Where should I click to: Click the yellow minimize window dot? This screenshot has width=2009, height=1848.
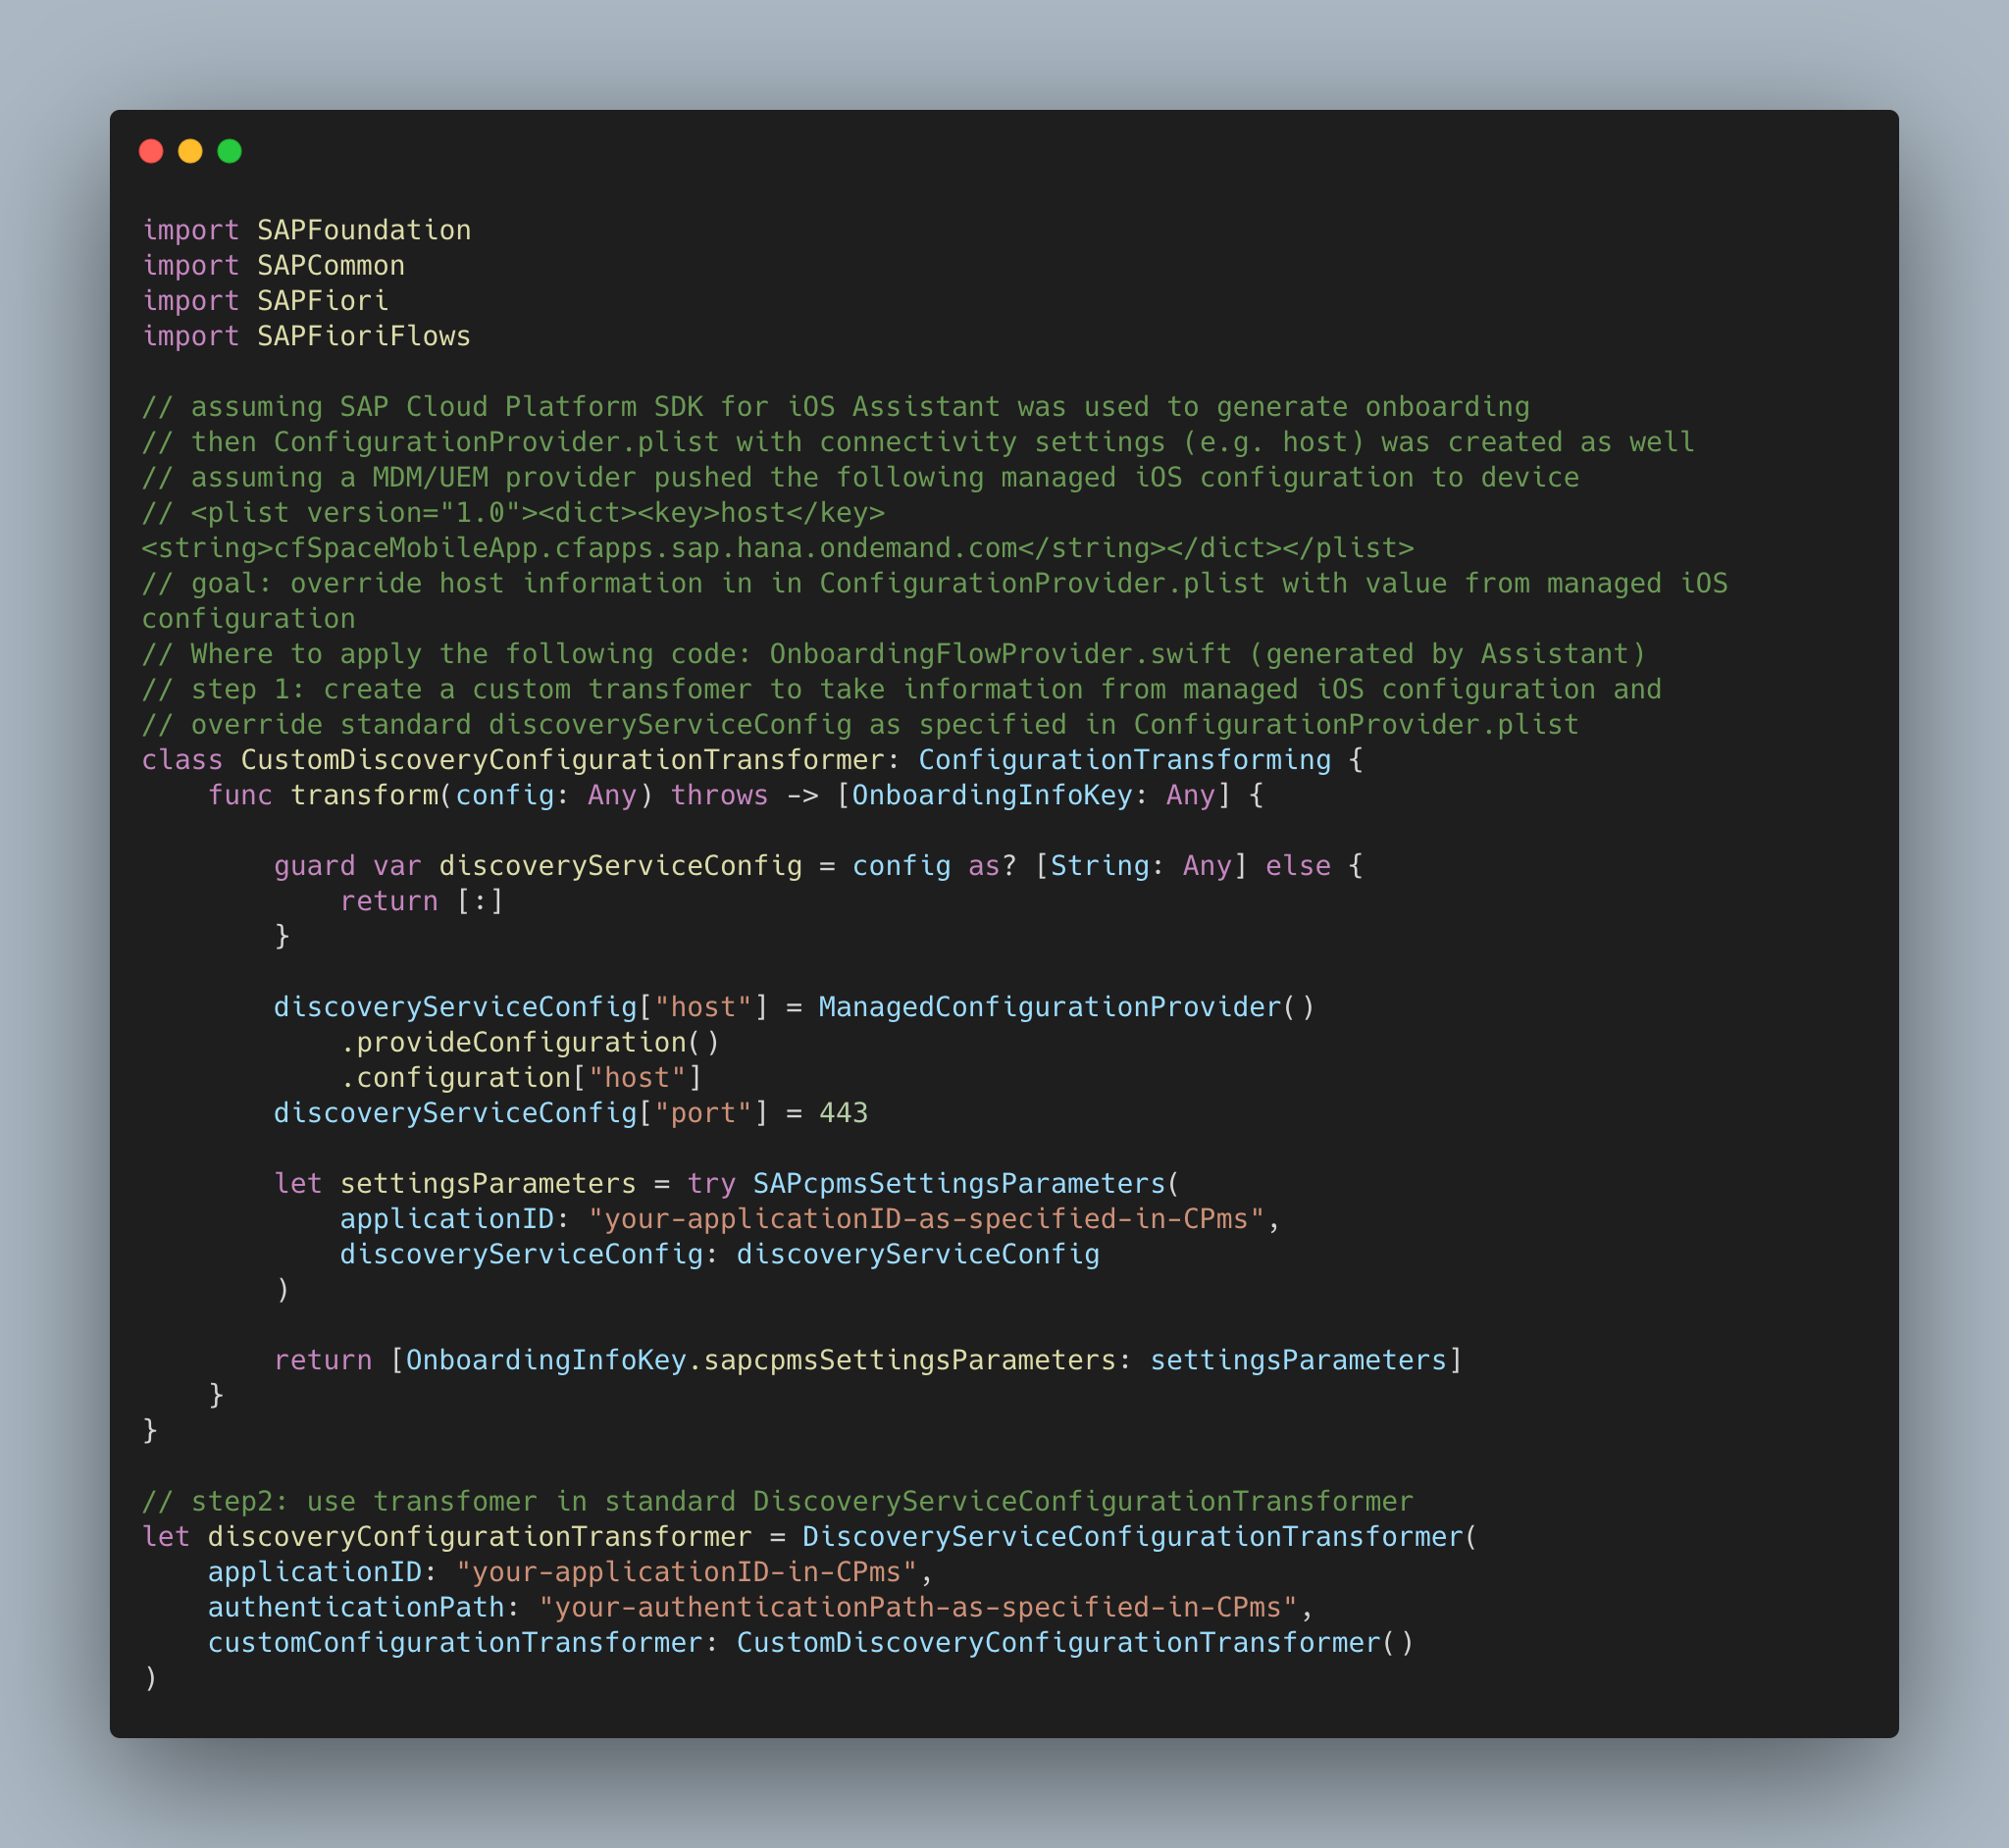190,151
